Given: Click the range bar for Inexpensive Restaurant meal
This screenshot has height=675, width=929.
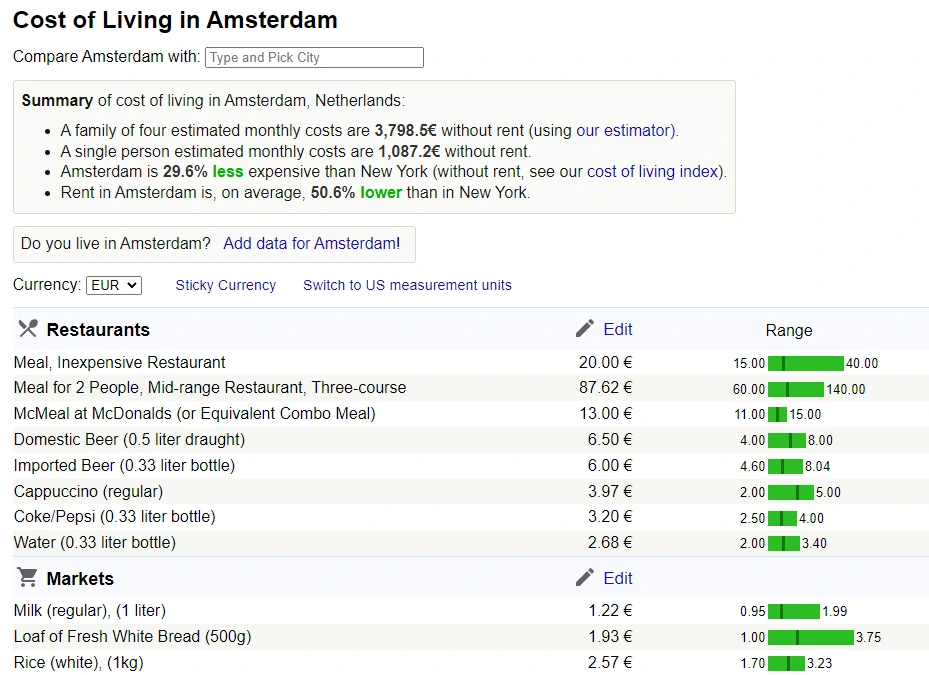Looking at the screenshot, I should pos(806,363).
